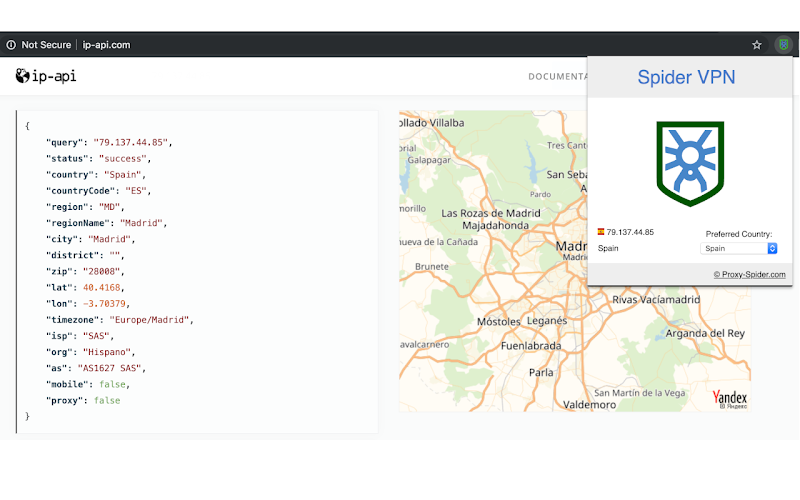This screenshot has height=500, width=800.
Task: Click Arganda del Rey on map
Action: tap(705, 333)
